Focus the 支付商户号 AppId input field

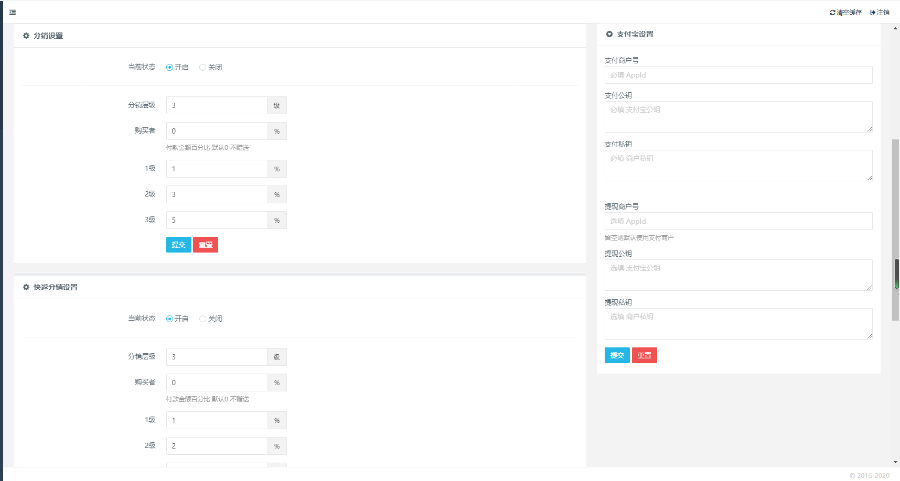coord(738,75)
